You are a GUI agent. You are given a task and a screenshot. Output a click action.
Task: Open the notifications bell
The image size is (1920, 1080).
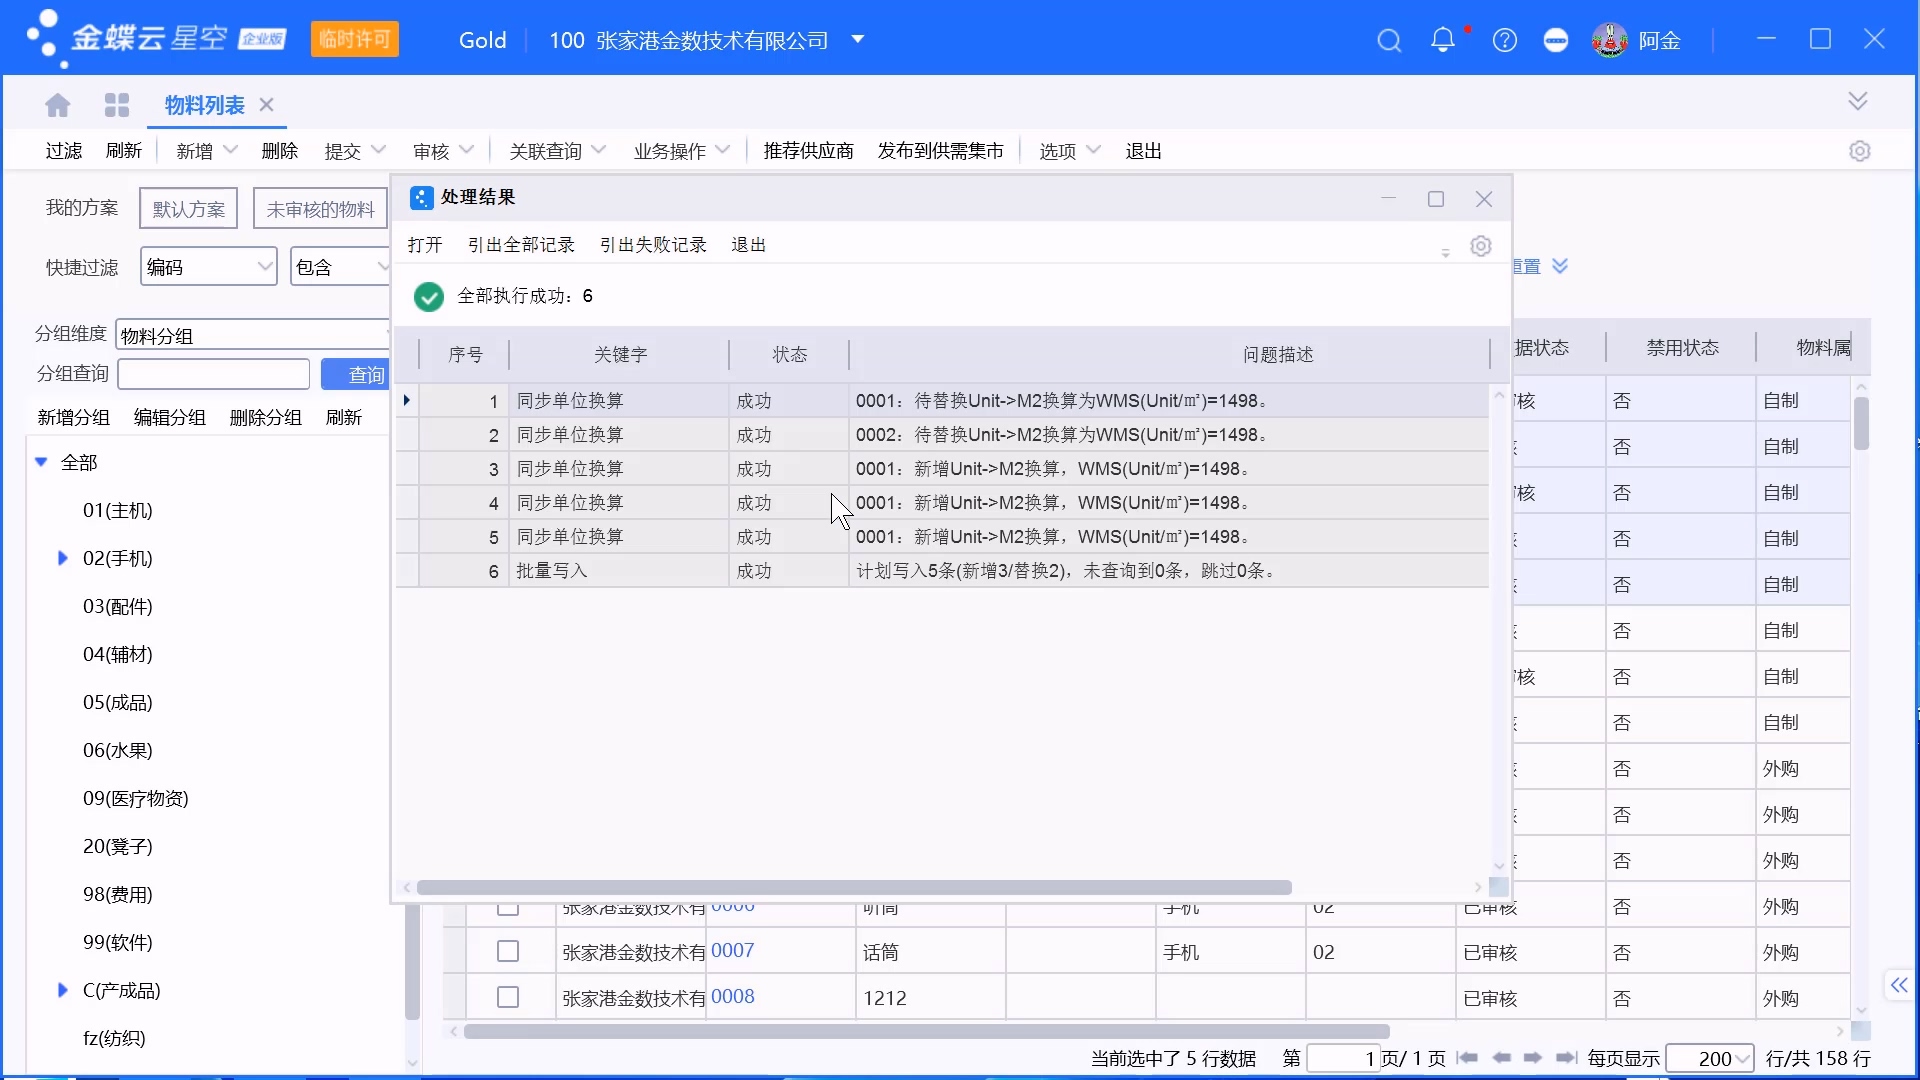coord(1443,40)
